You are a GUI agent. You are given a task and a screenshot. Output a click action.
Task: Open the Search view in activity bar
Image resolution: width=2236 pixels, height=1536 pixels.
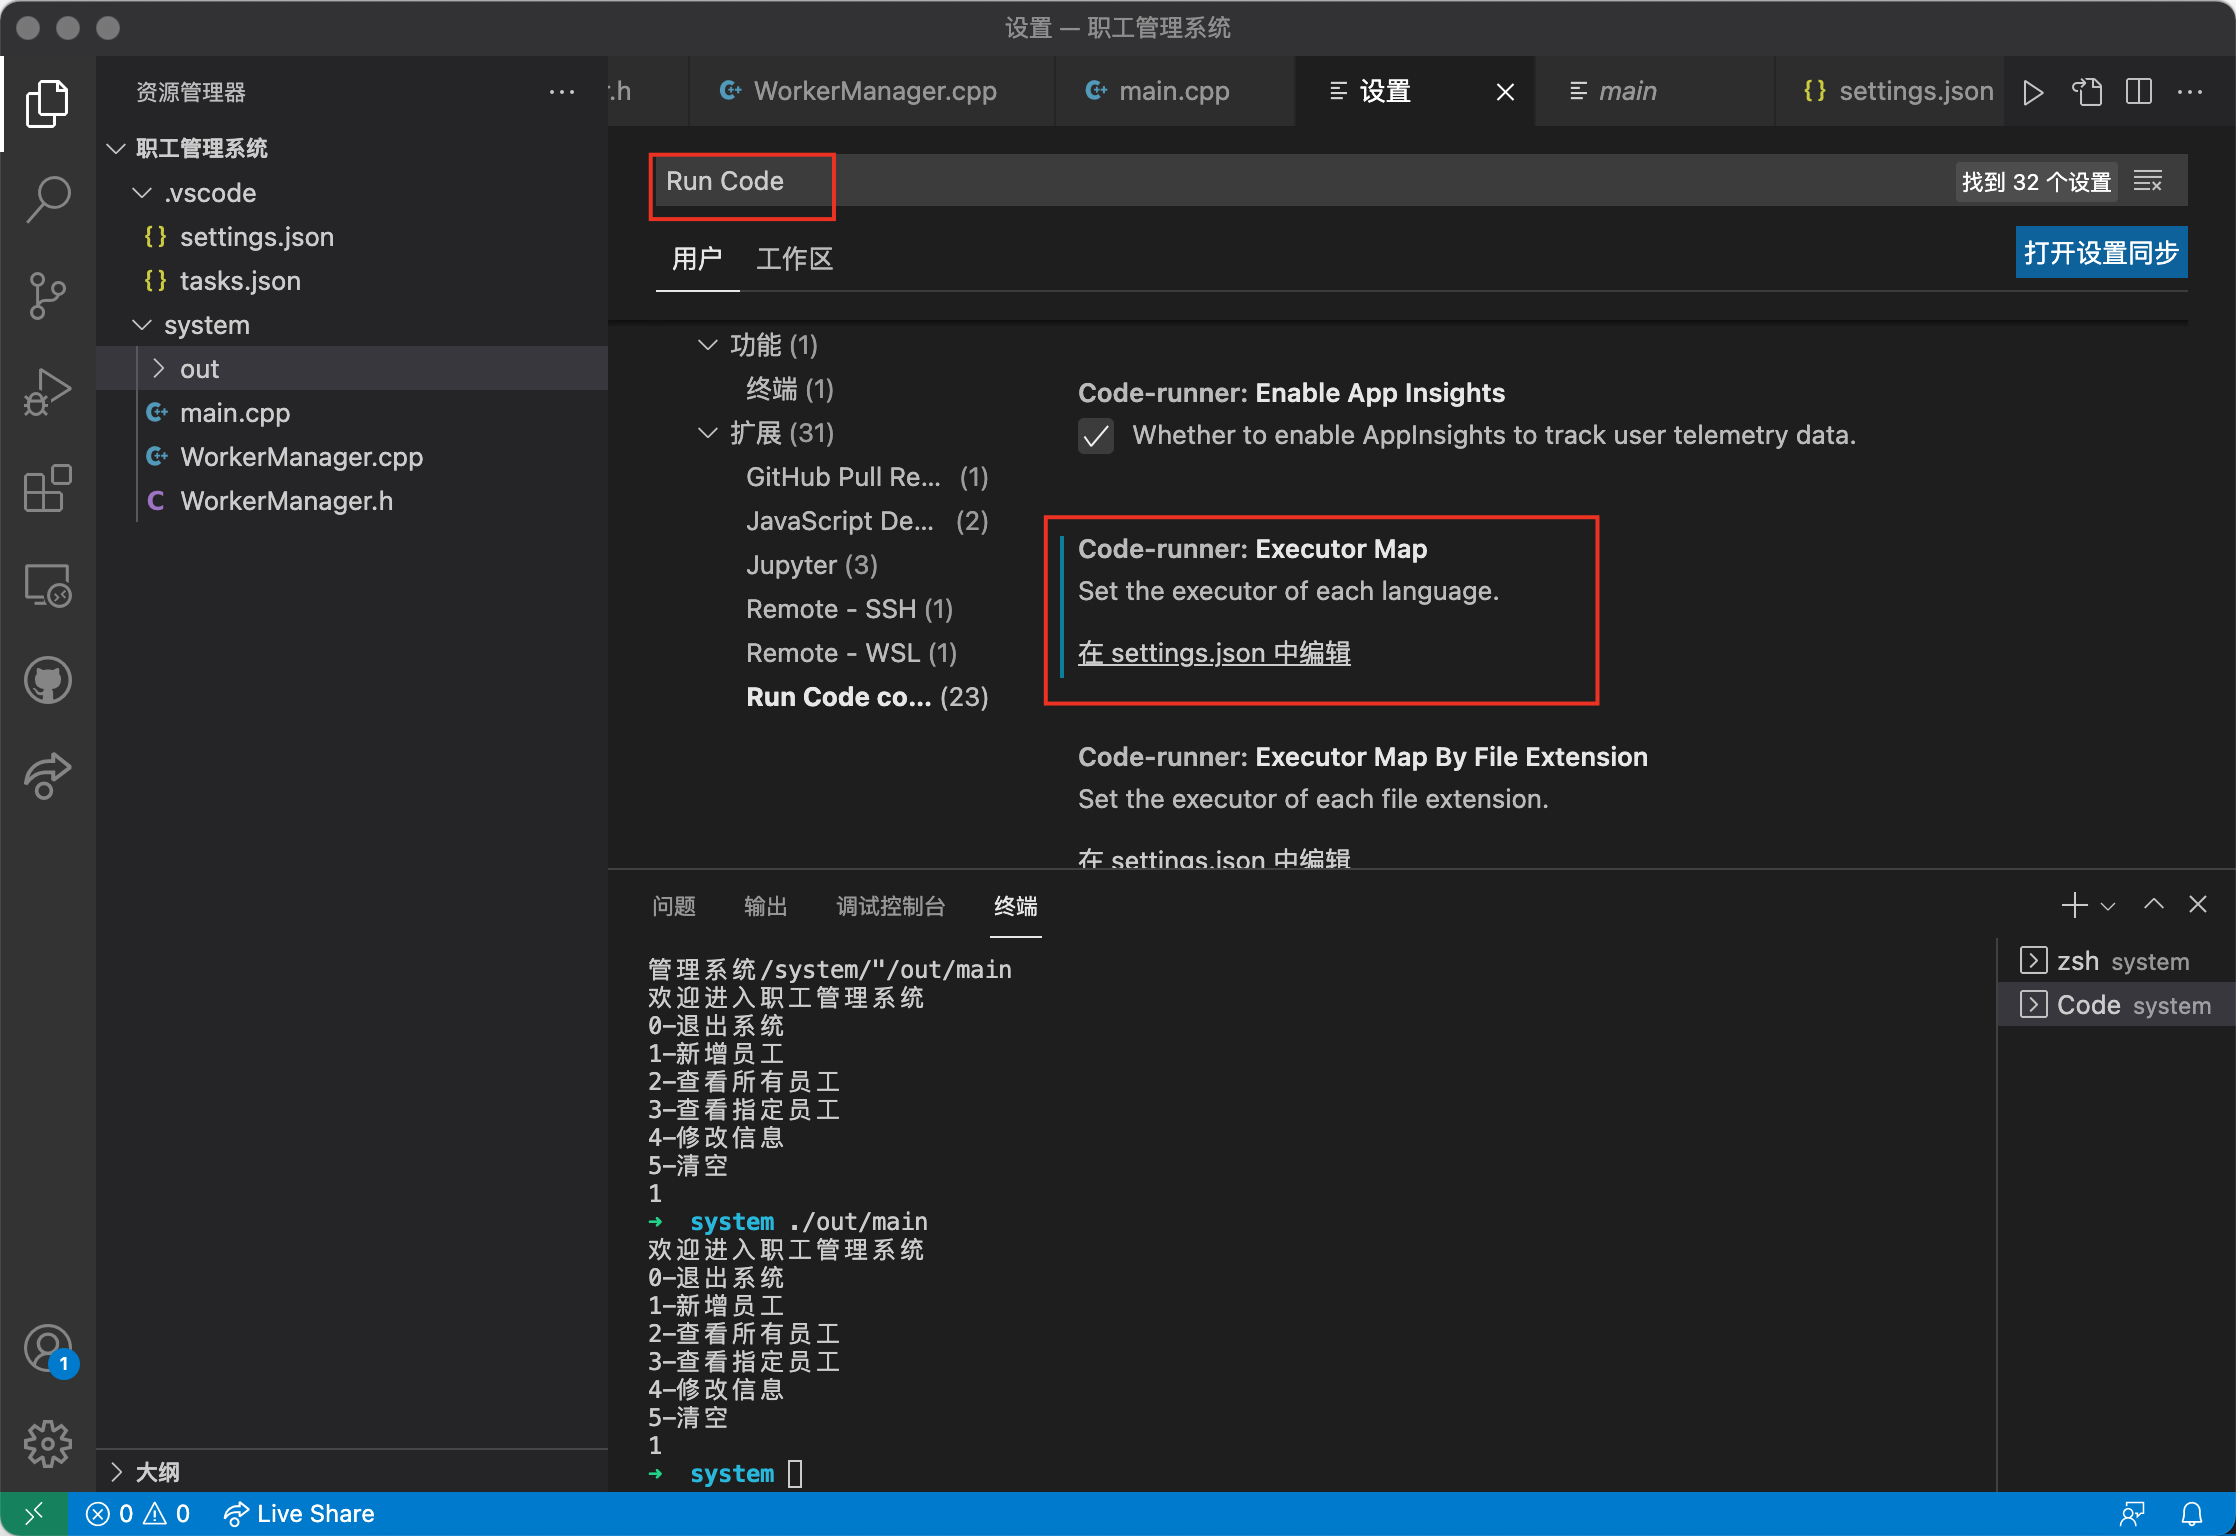pos(47,200)
